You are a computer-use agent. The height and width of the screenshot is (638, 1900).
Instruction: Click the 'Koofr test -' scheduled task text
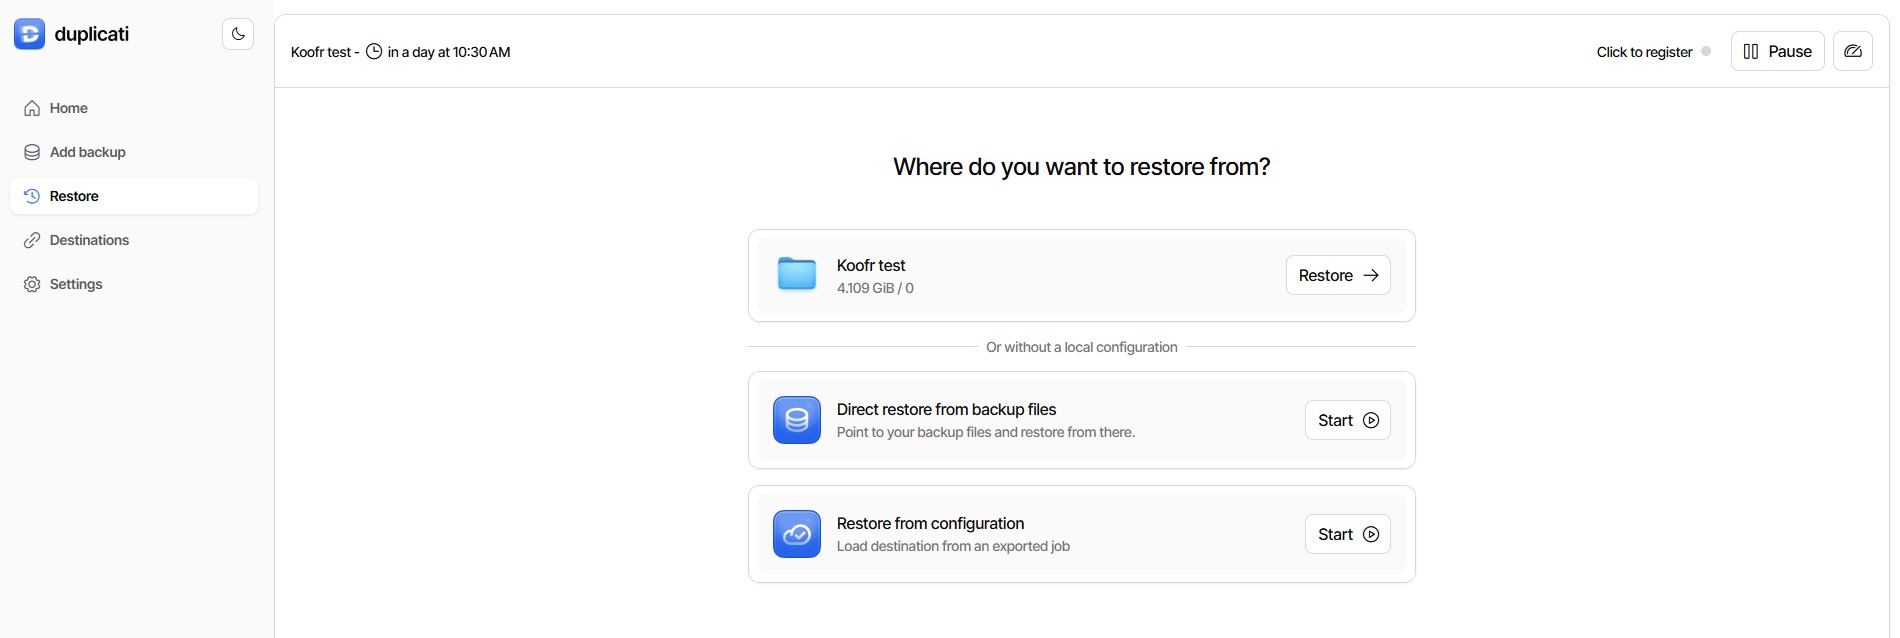click(325, 52)
